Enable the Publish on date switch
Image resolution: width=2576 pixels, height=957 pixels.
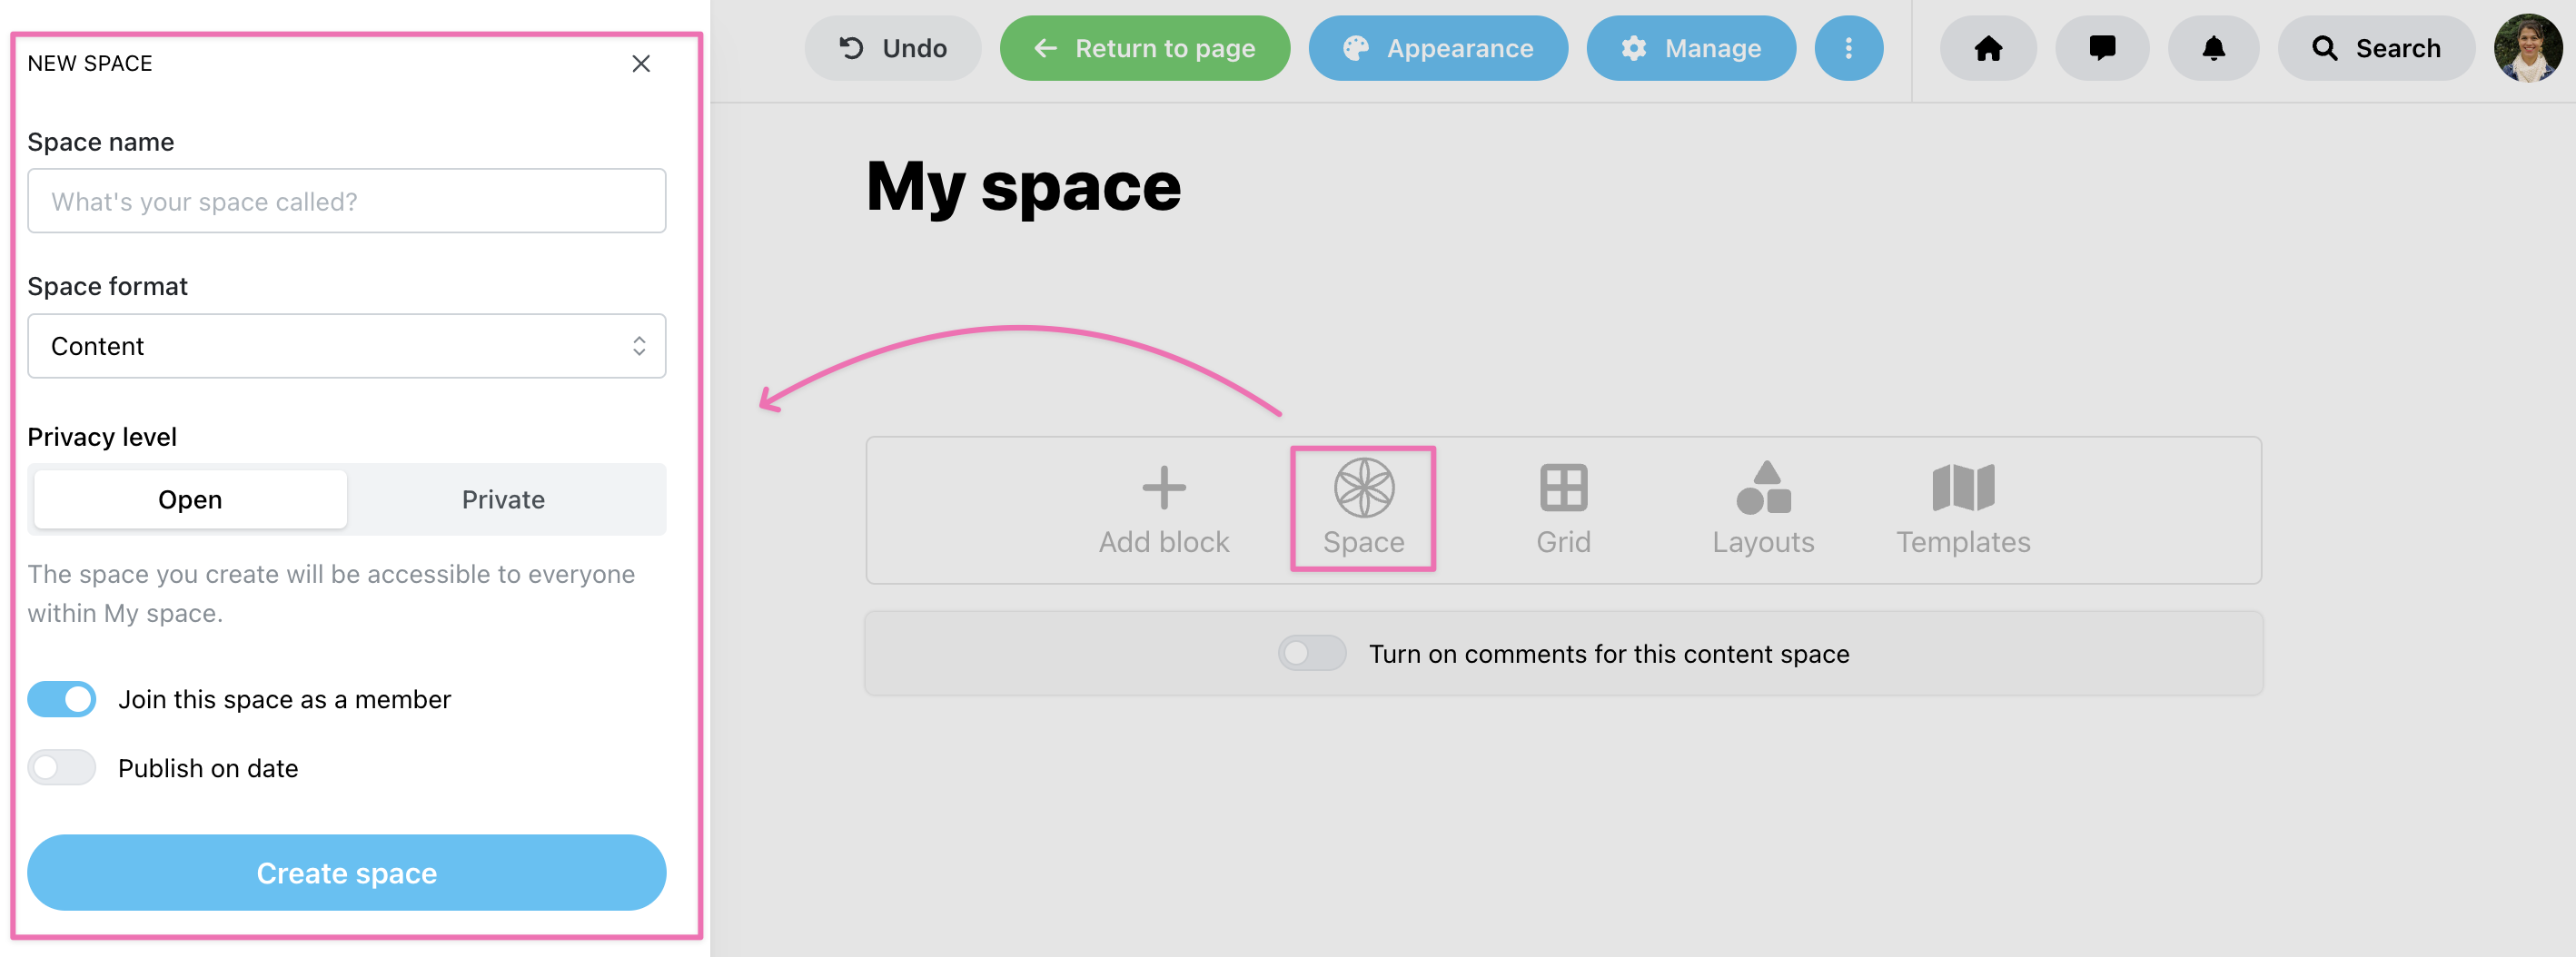[62, 768]
